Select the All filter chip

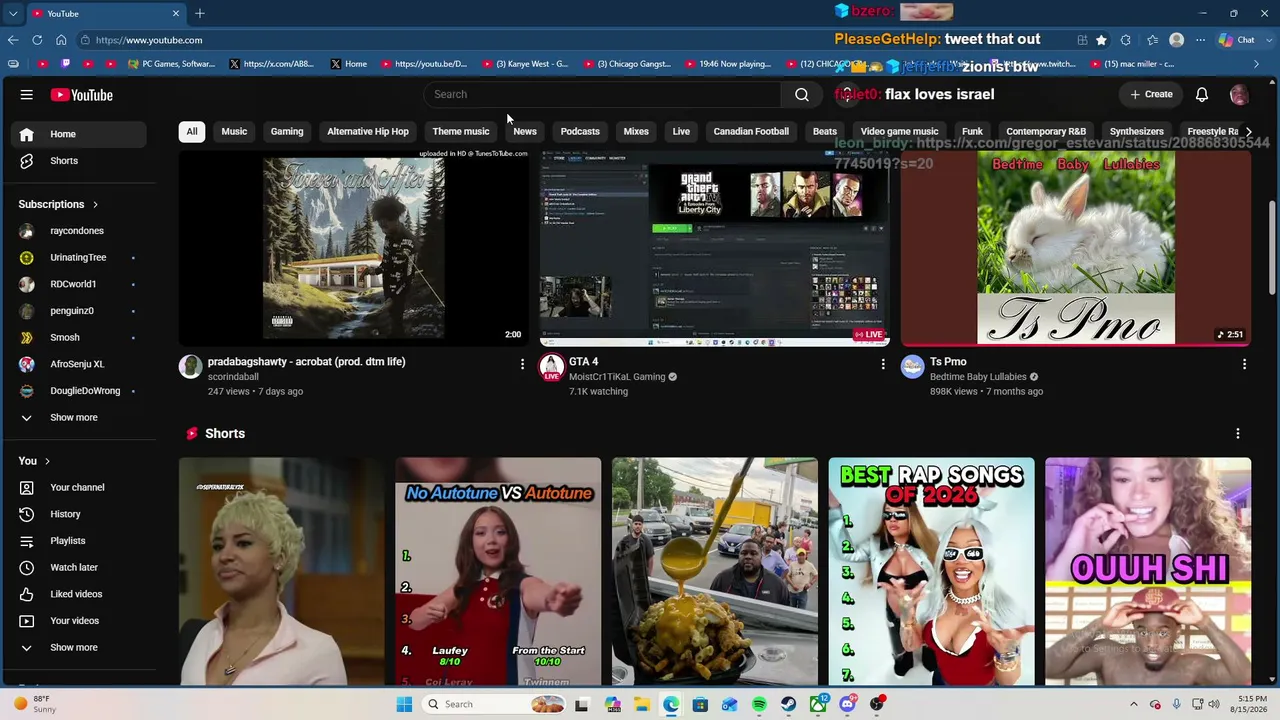click(192, 131)
